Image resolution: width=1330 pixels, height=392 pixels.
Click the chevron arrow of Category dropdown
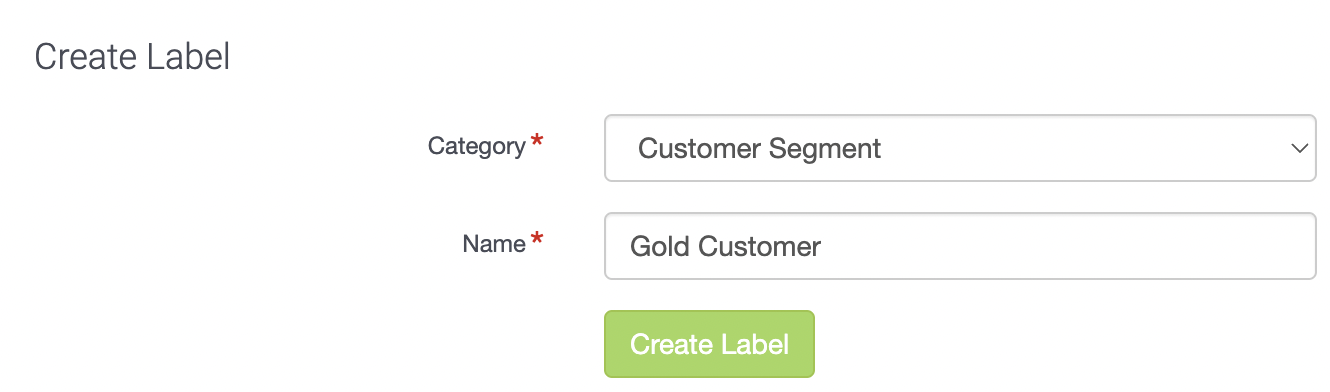click(1299, 148)
